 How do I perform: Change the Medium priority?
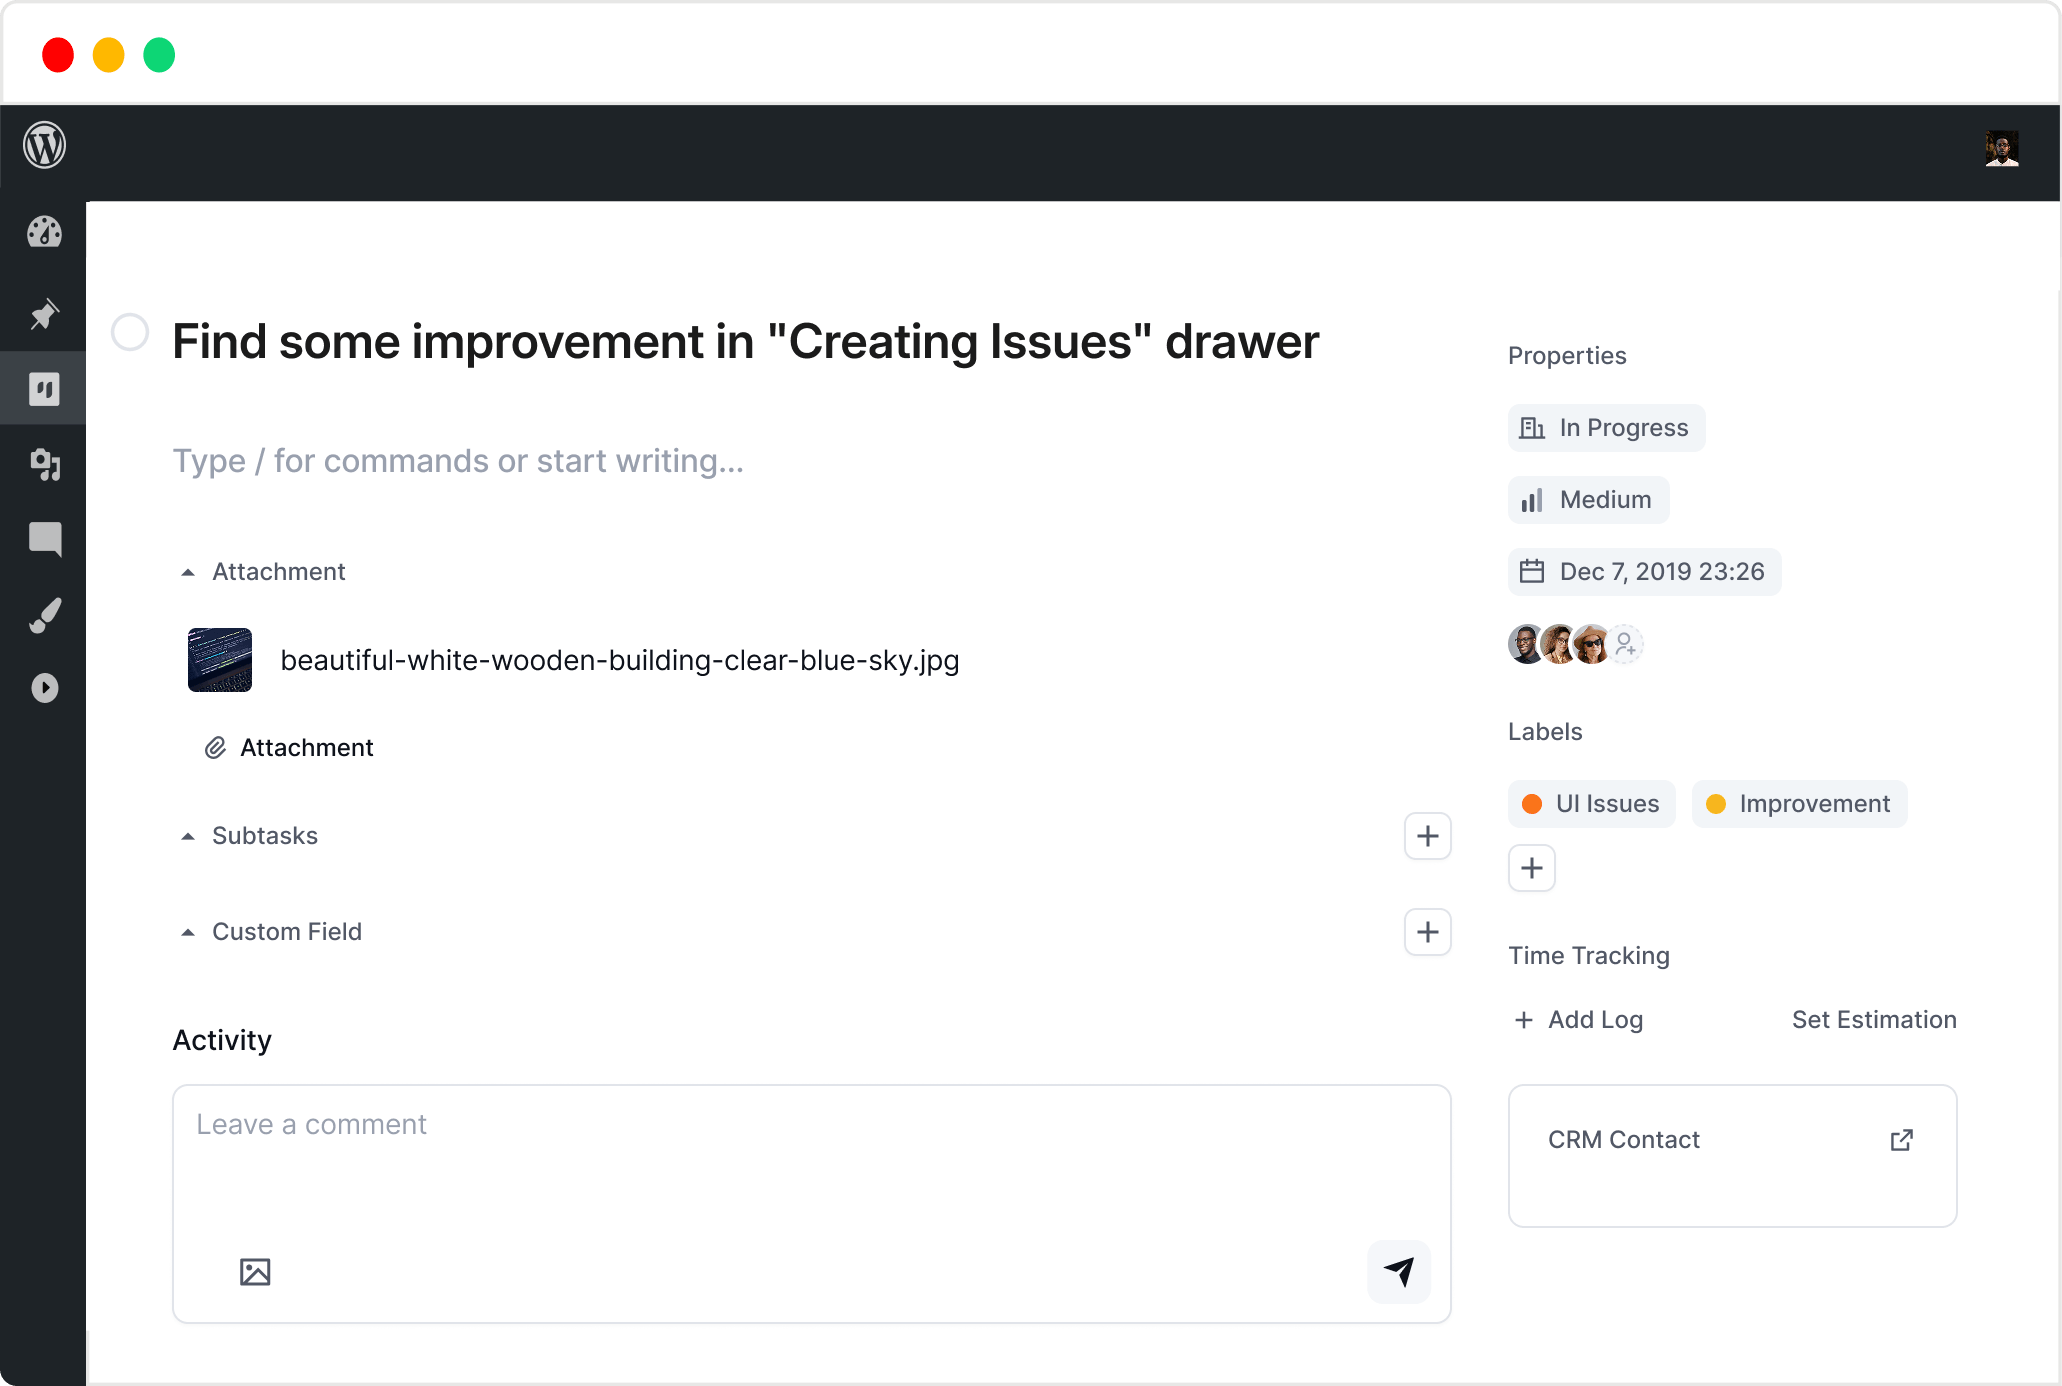[x=1589, y=500]
